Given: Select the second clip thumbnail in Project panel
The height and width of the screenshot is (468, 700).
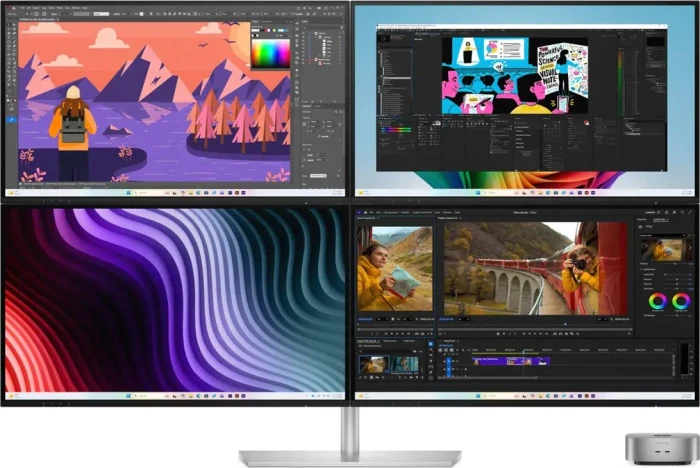Looking at the screenshot, I should [405, 364].
